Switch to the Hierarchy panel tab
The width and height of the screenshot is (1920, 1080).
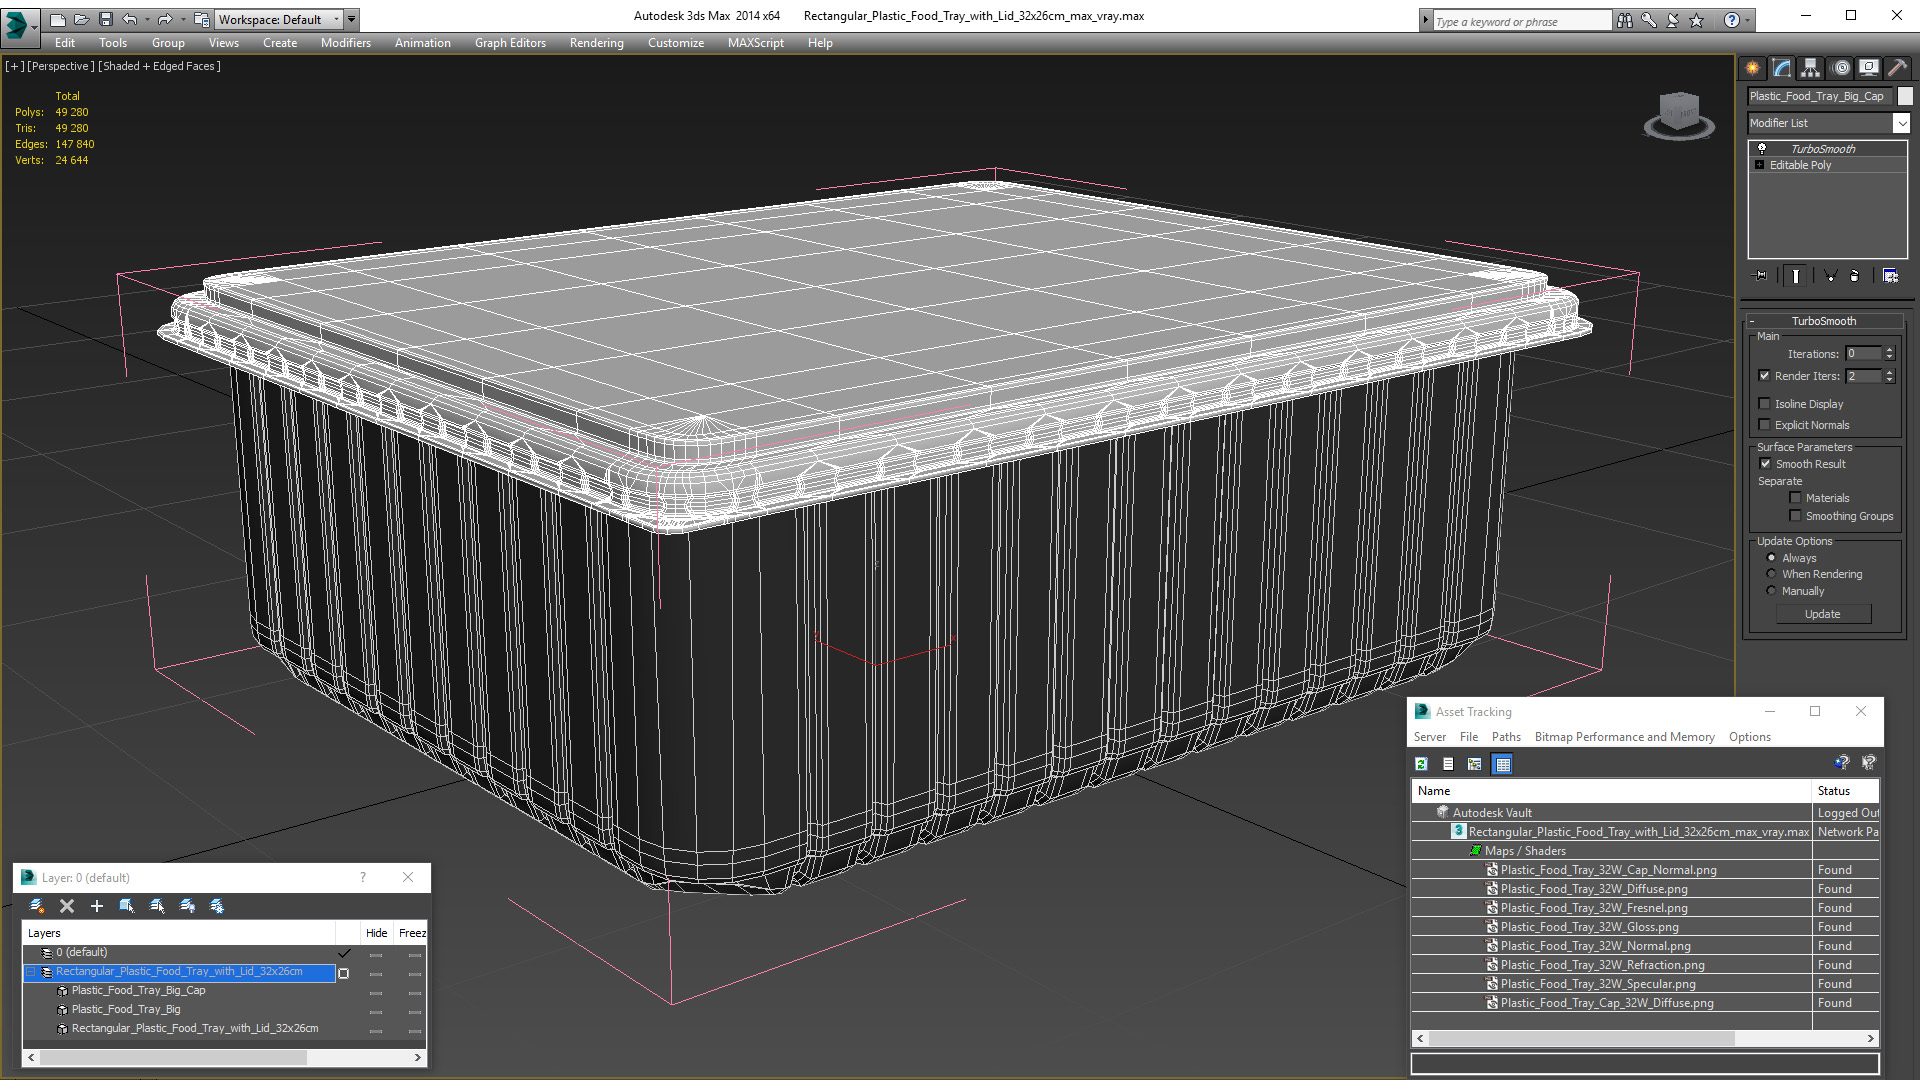point(1810,68)
